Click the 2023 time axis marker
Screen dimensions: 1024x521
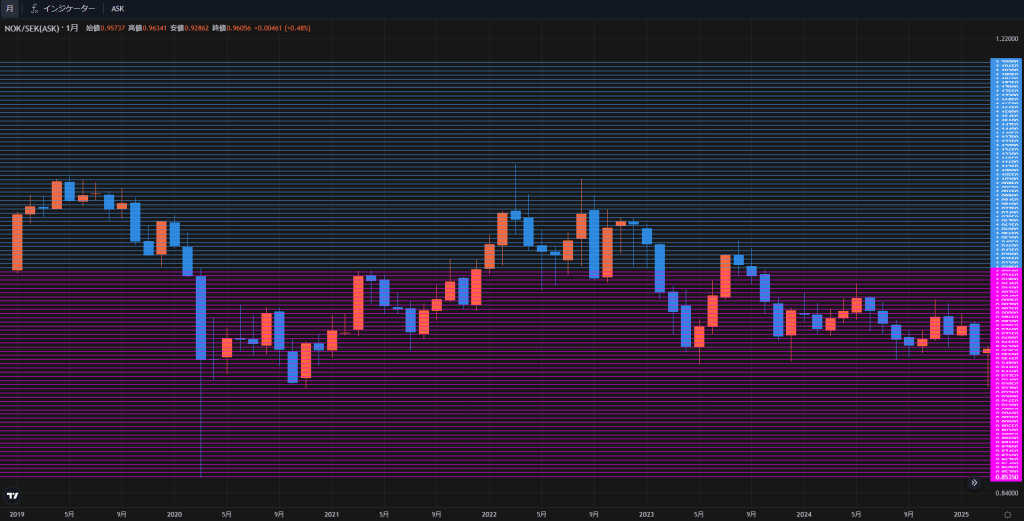pos(646,514)
